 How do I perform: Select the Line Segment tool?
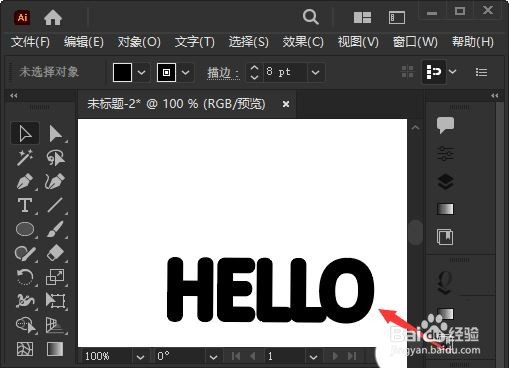[x=55, y=205]
